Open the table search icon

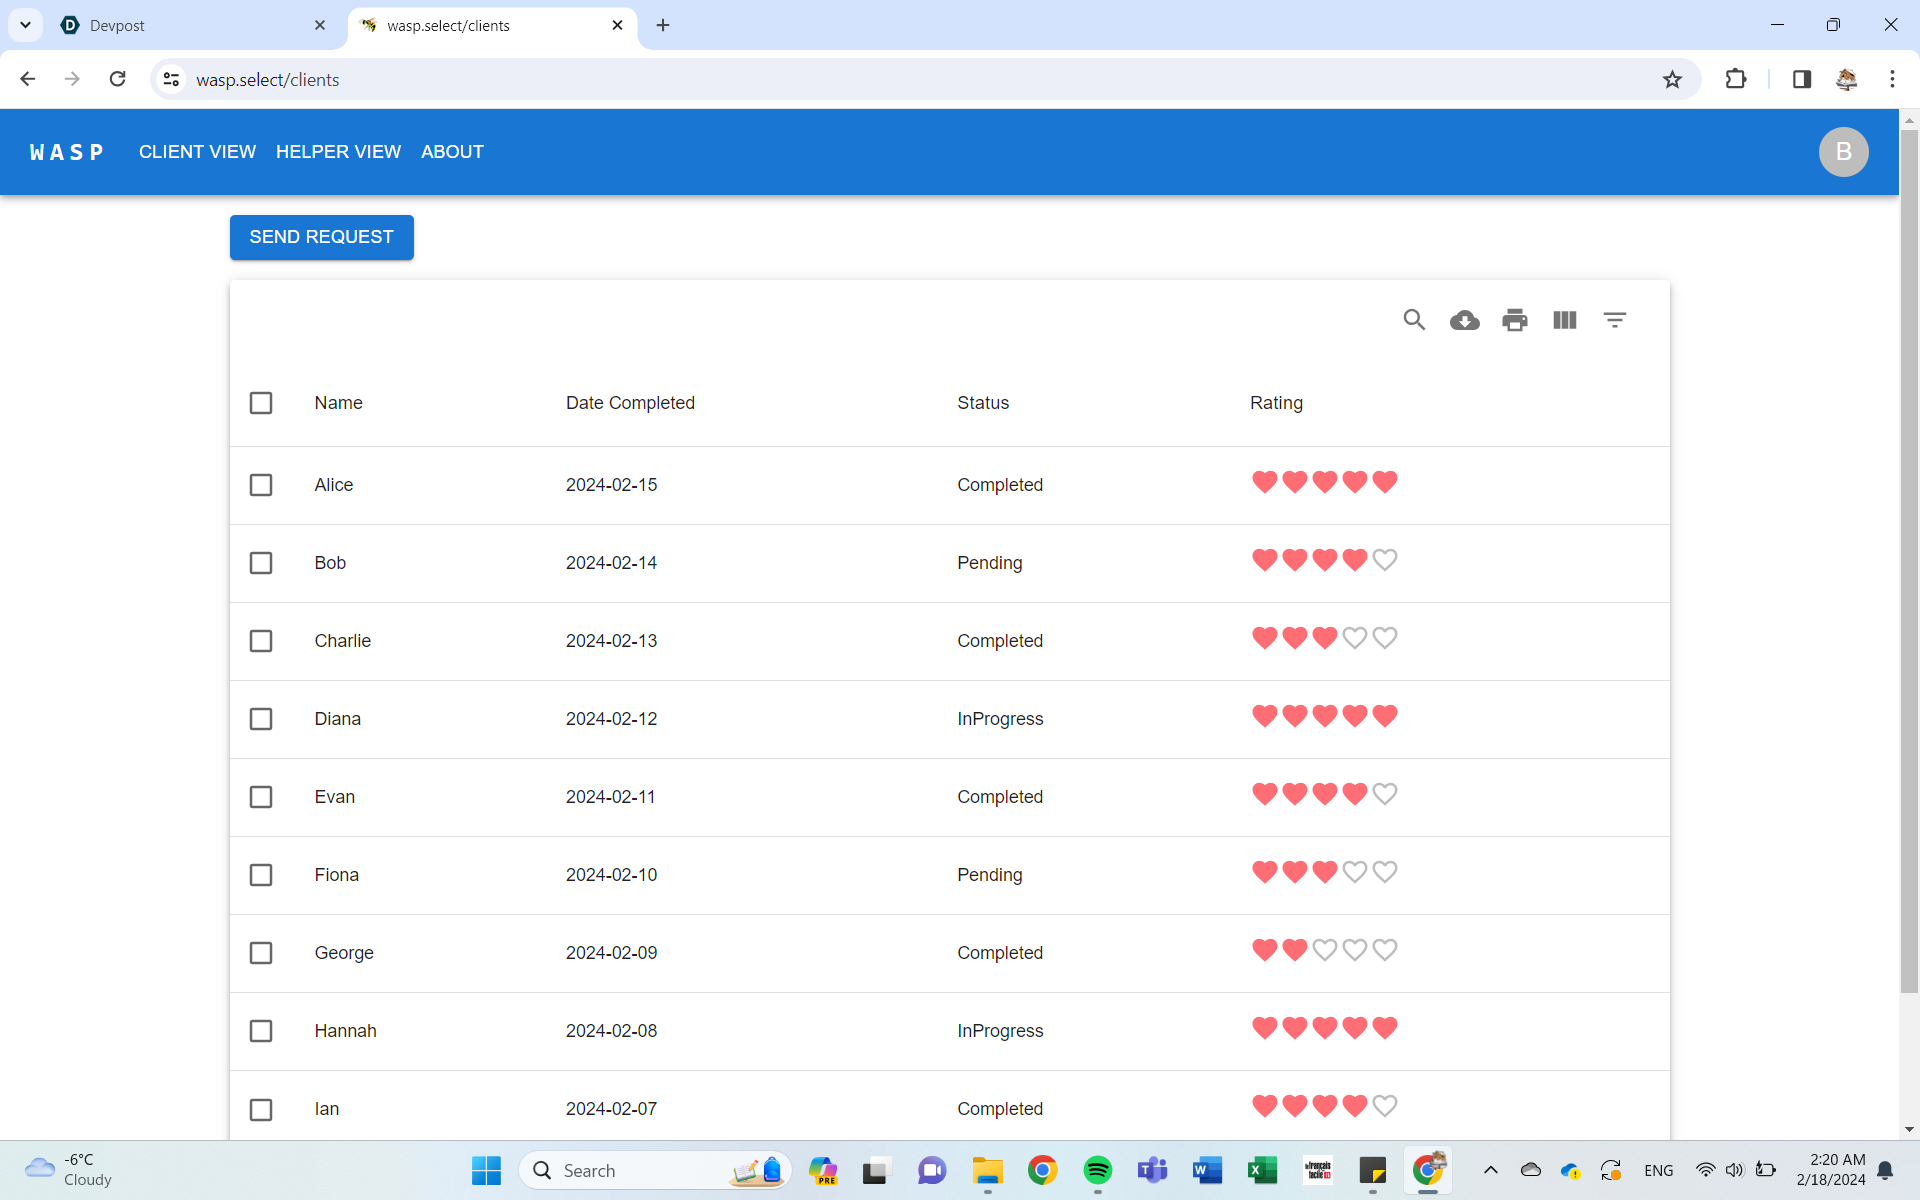(x=1414, y=320)
